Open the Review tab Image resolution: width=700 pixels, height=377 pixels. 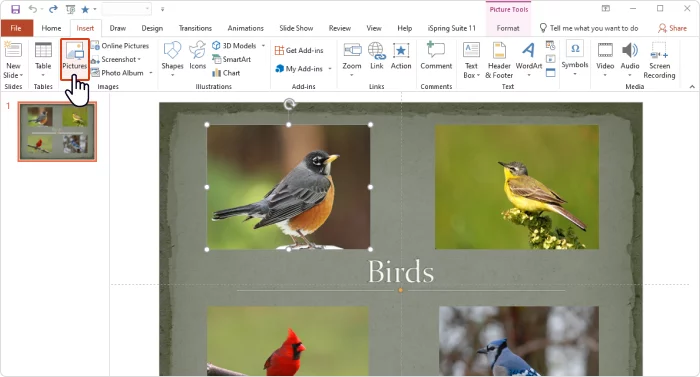[340, 28]
